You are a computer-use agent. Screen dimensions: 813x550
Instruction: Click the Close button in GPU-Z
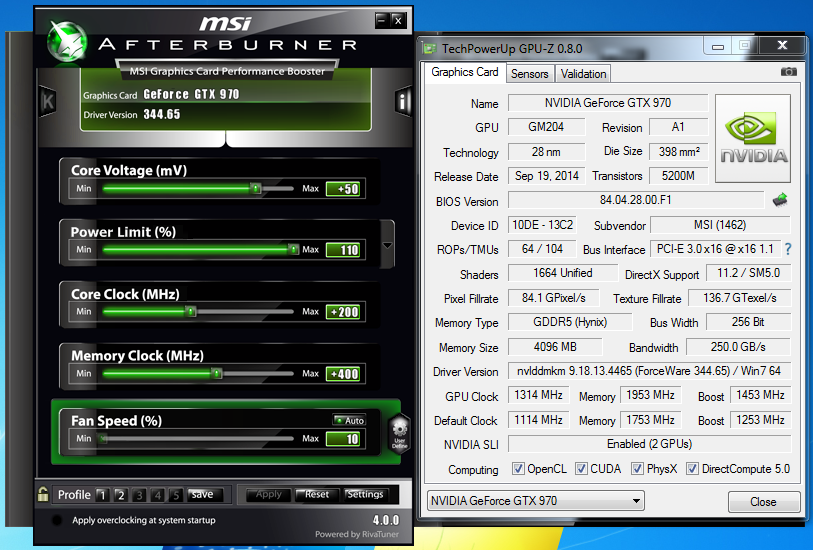(x=764, y=502)
